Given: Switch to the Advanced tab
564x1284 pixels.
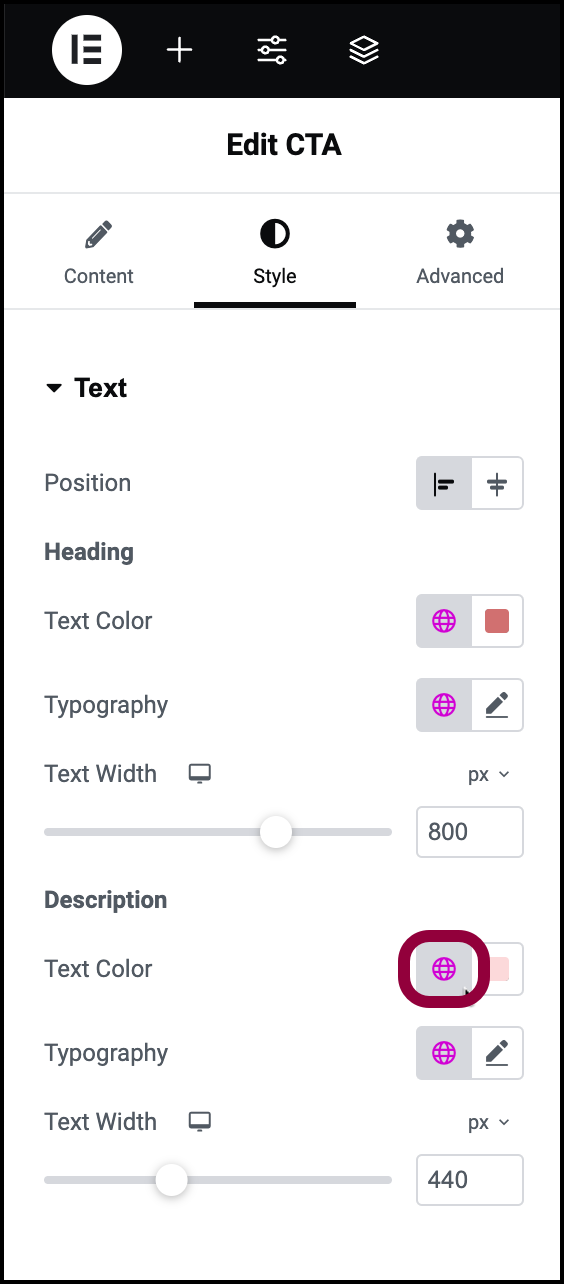Looking at the screenshot, I should click(x=460, y=254).
